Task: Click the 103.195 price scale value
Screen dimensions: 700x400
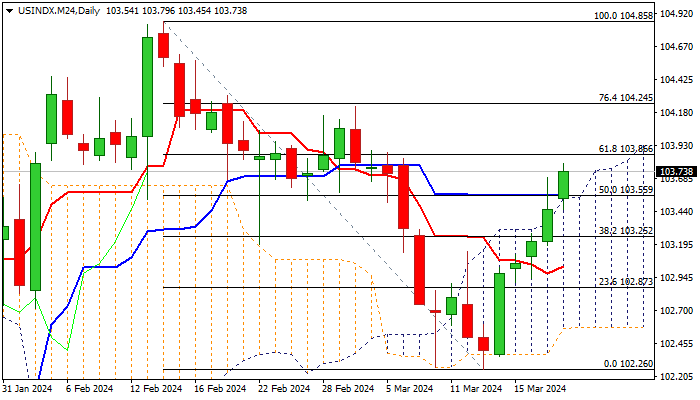Action: pyautogui.click(x=676, y=245)
